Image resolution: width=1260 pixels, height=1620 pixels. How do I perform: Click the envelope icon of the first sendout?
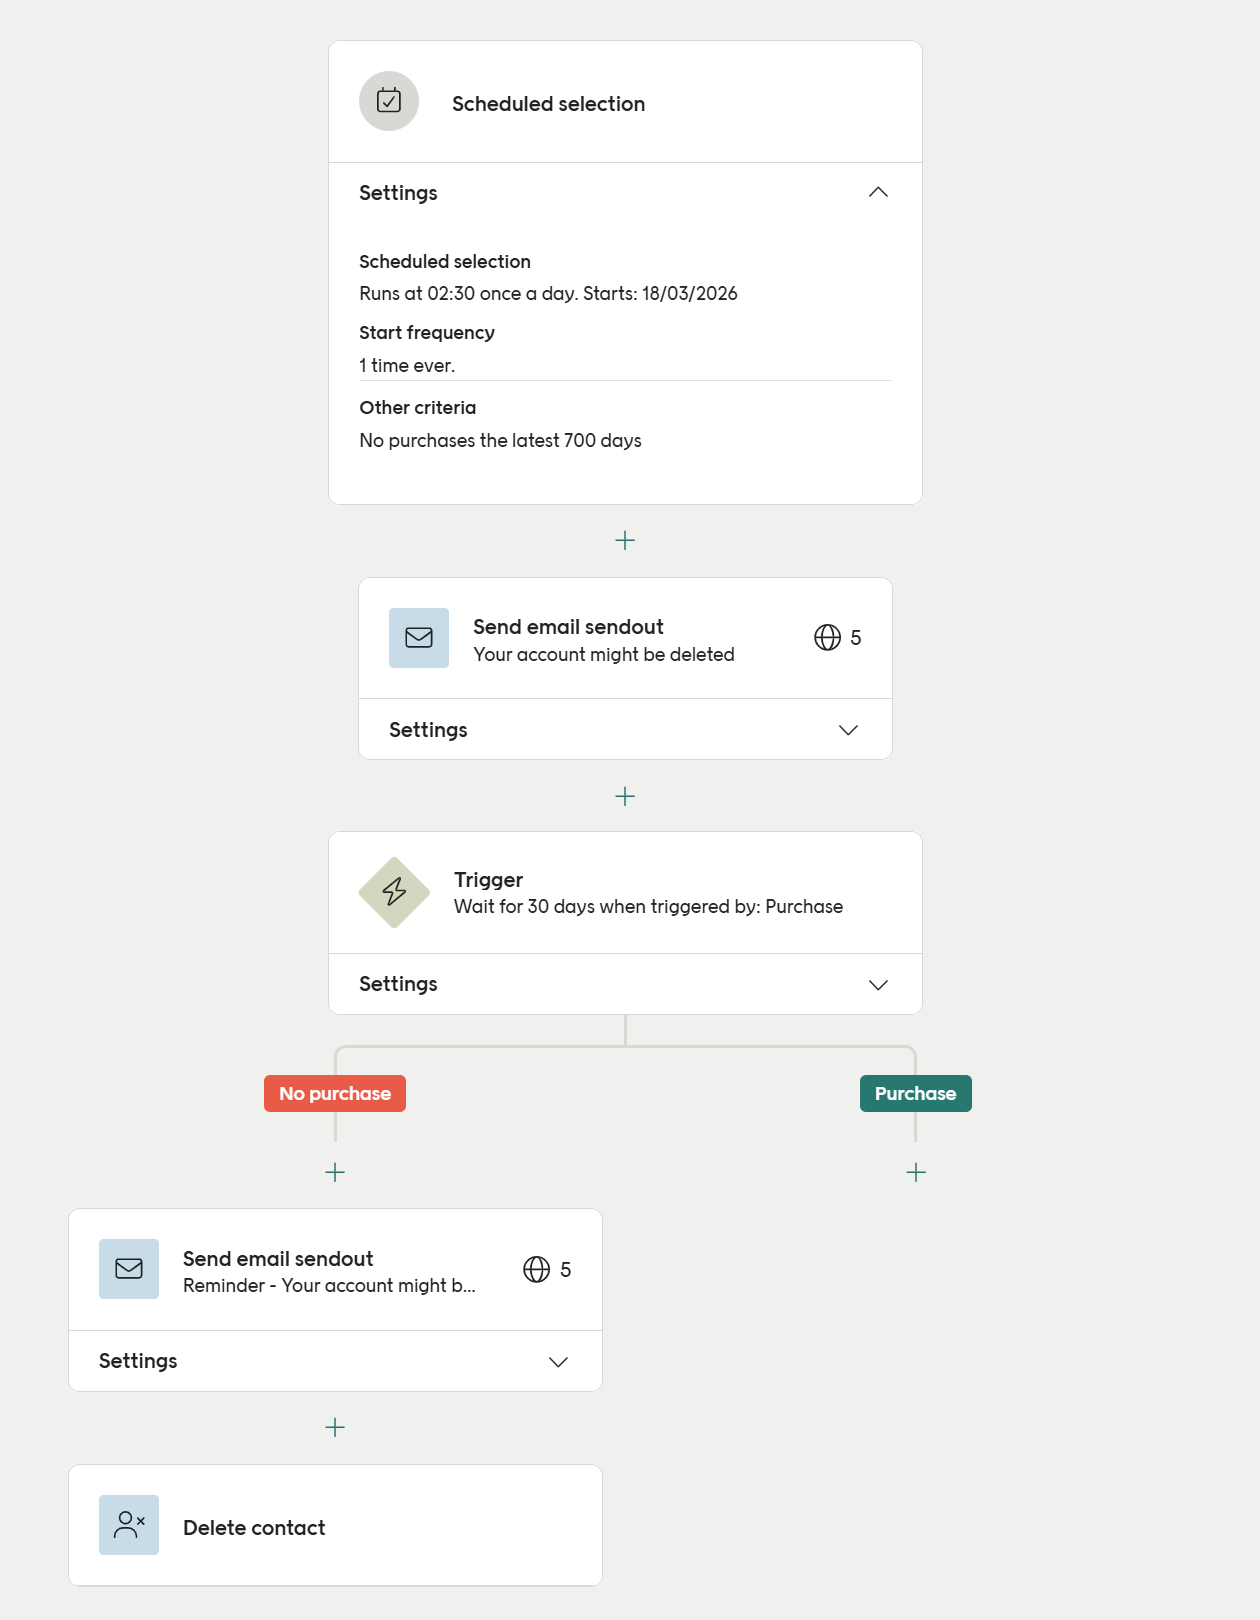coord(419,638)
